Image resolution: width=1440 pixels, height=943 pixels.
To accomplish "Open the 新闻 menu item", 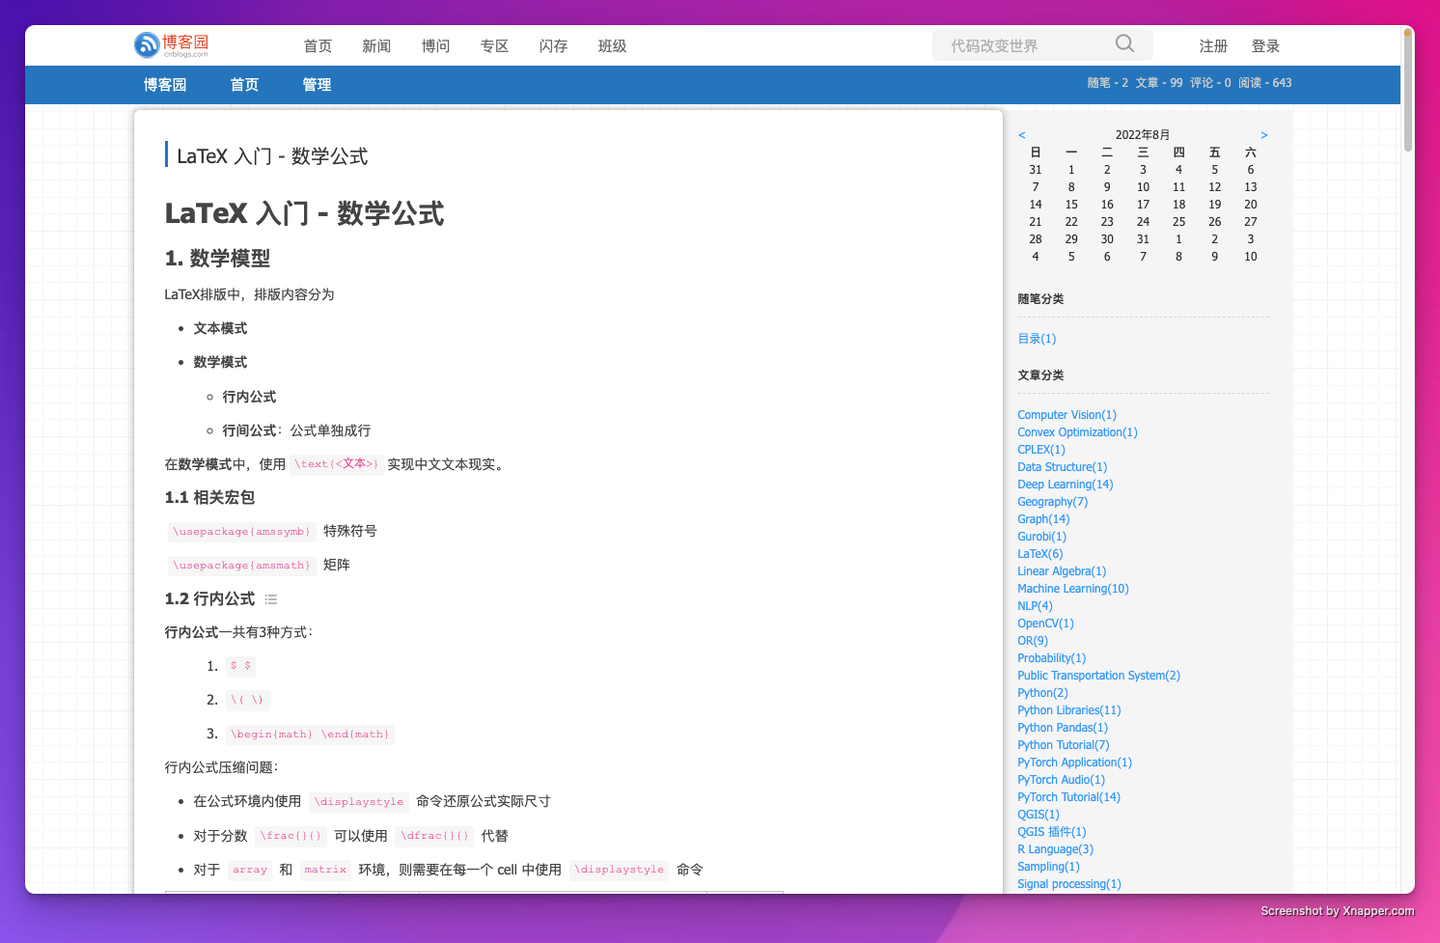I will (376, 45).
